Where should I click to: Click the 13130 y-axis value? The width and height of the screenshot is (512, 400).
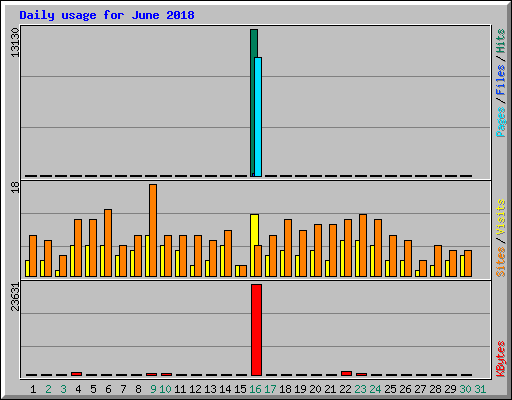pyautogui.click(x=15, y=43)
